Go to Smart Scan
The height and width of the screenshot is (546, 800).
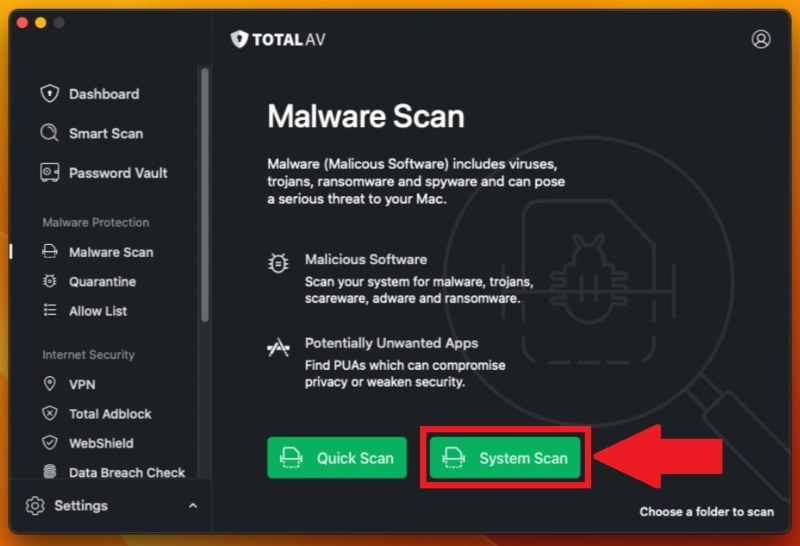[x=106, y=134]
